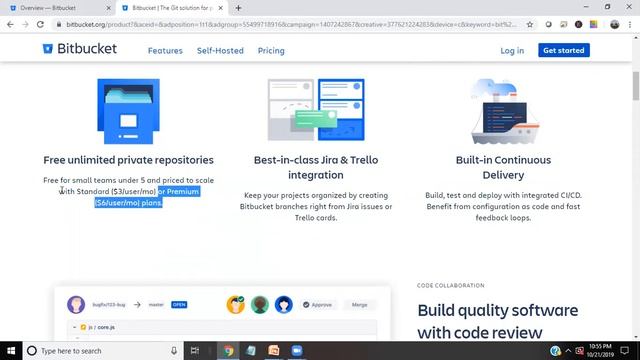This screenshot has width=640, height=360.
Task: Click the taskbar microphone icon
Action: pyautogui.click(x=174, y=351)
